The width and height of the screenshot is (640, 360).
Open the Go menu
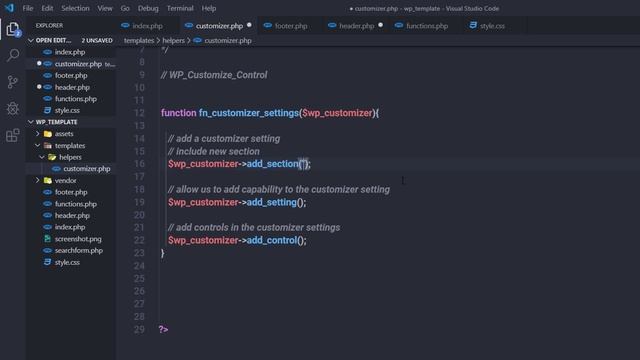pos(125,8)
